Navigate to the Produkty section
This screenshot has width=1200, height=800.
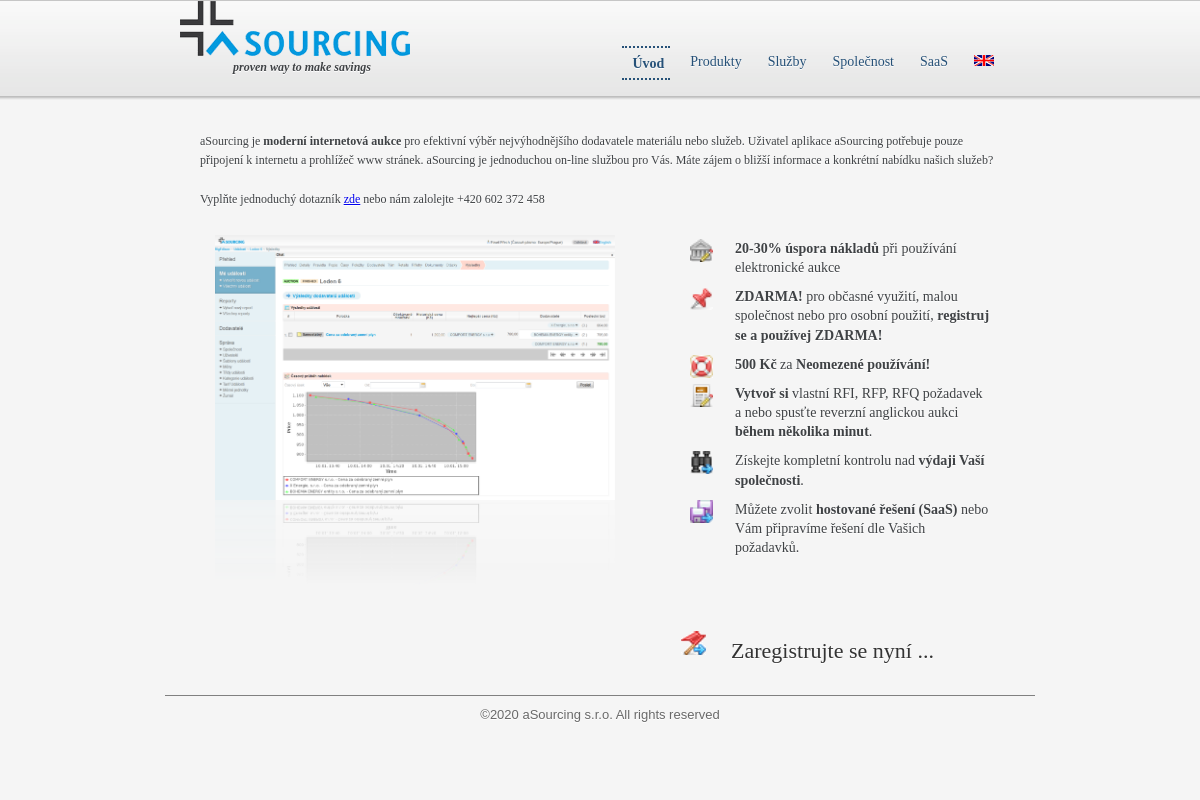[715, 61]
